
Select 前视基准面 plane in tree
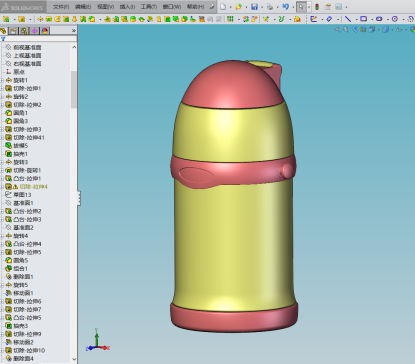27,47
